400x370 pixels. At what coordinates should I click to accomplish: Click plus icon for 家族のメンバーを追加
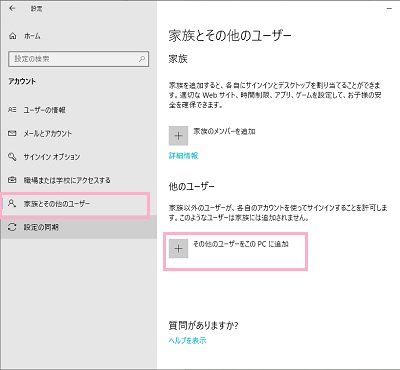178,136
